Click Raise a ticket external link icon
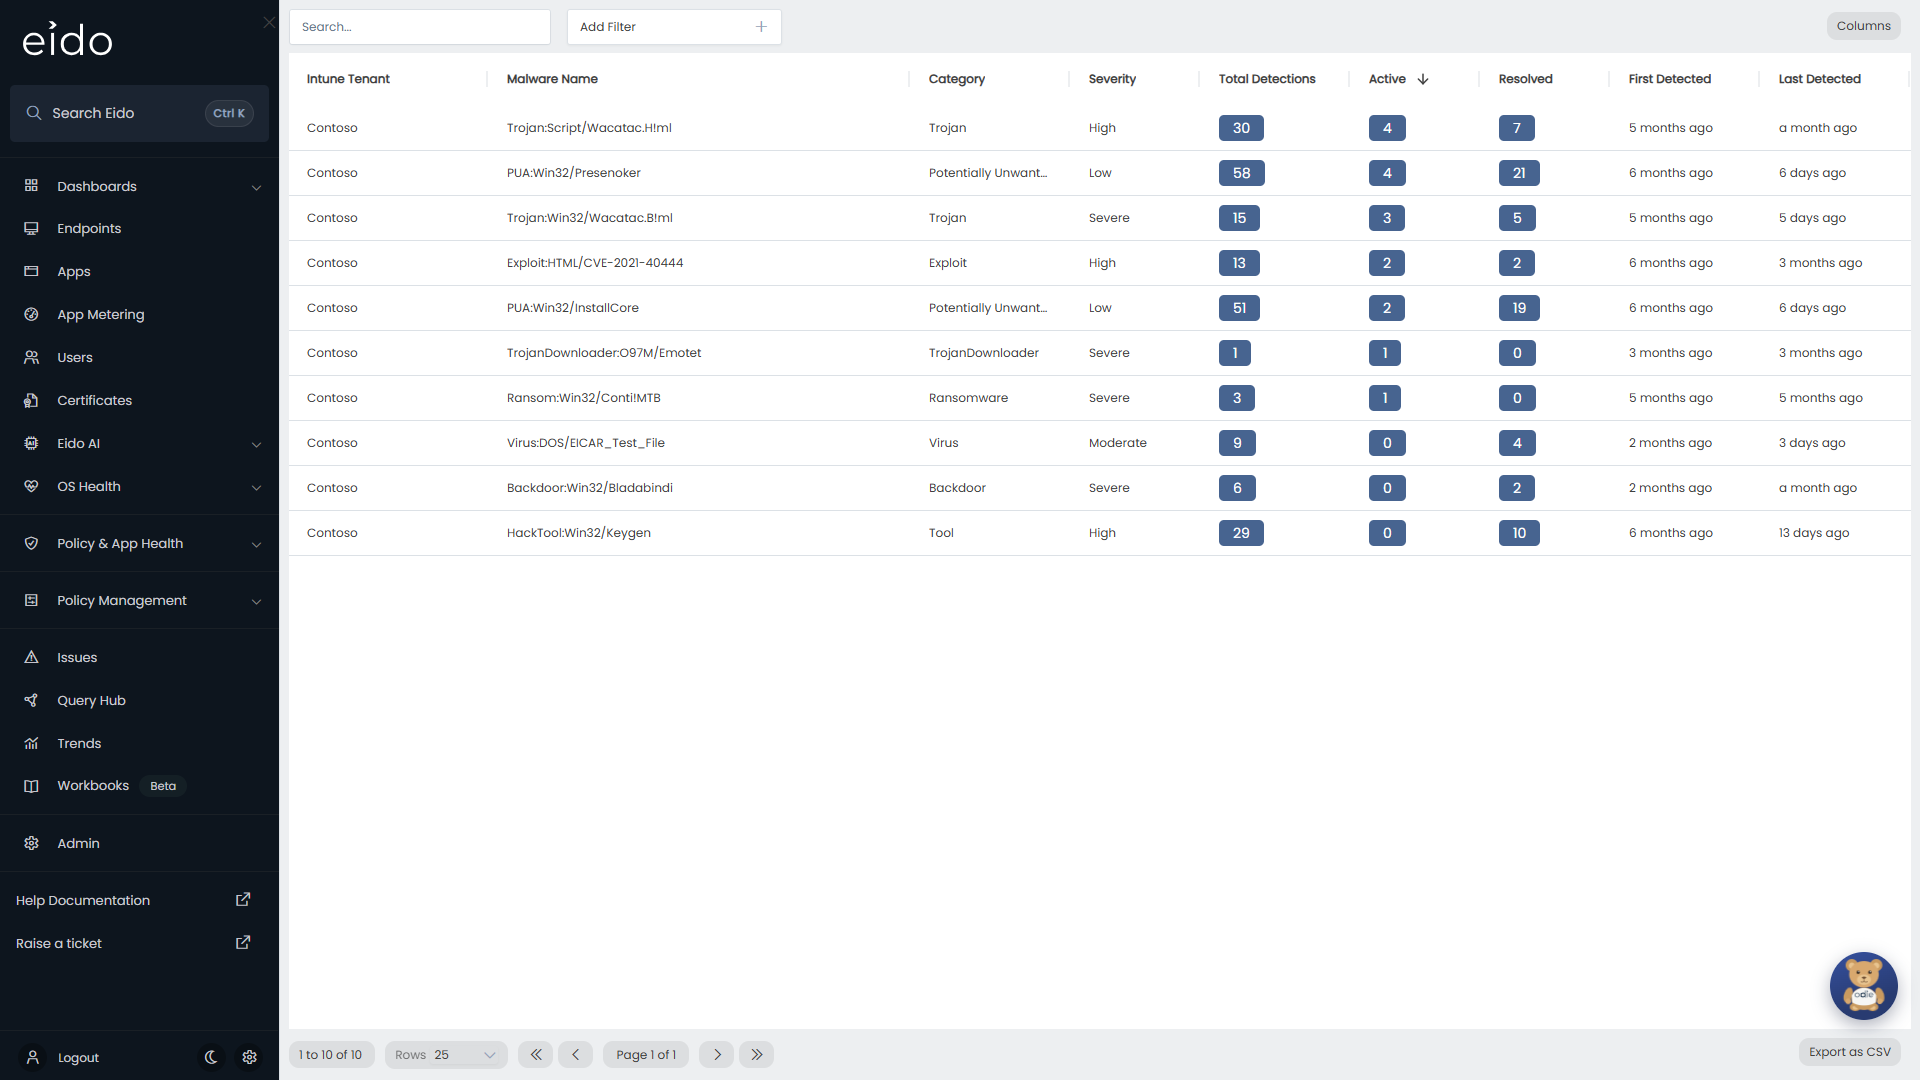 click(243, 943)
